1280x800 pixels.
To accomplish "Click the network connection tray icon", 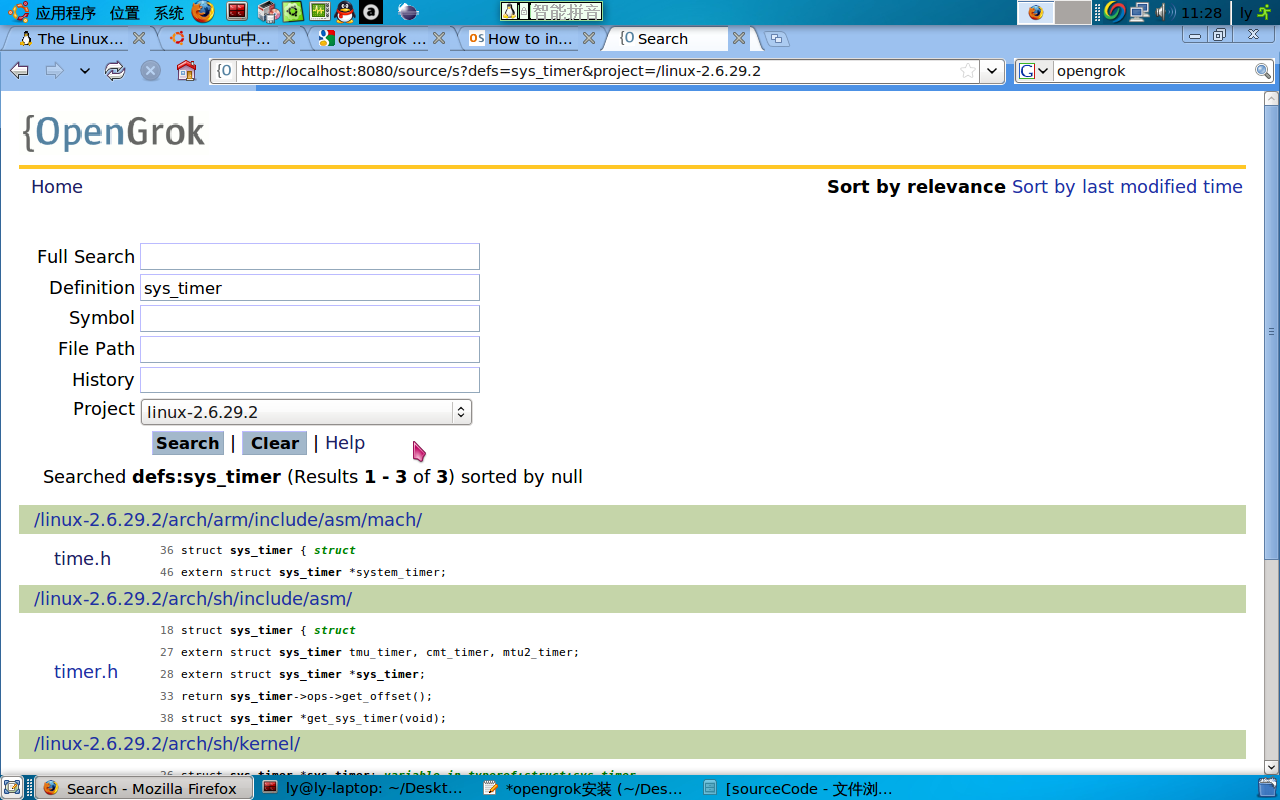I will pyautogui.click(x=1139, y=12).
